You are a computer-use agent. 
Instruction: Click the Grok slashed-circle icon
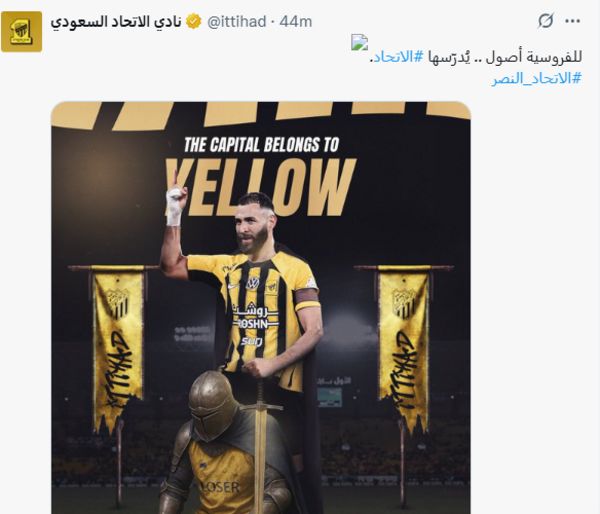click(545, 21)
